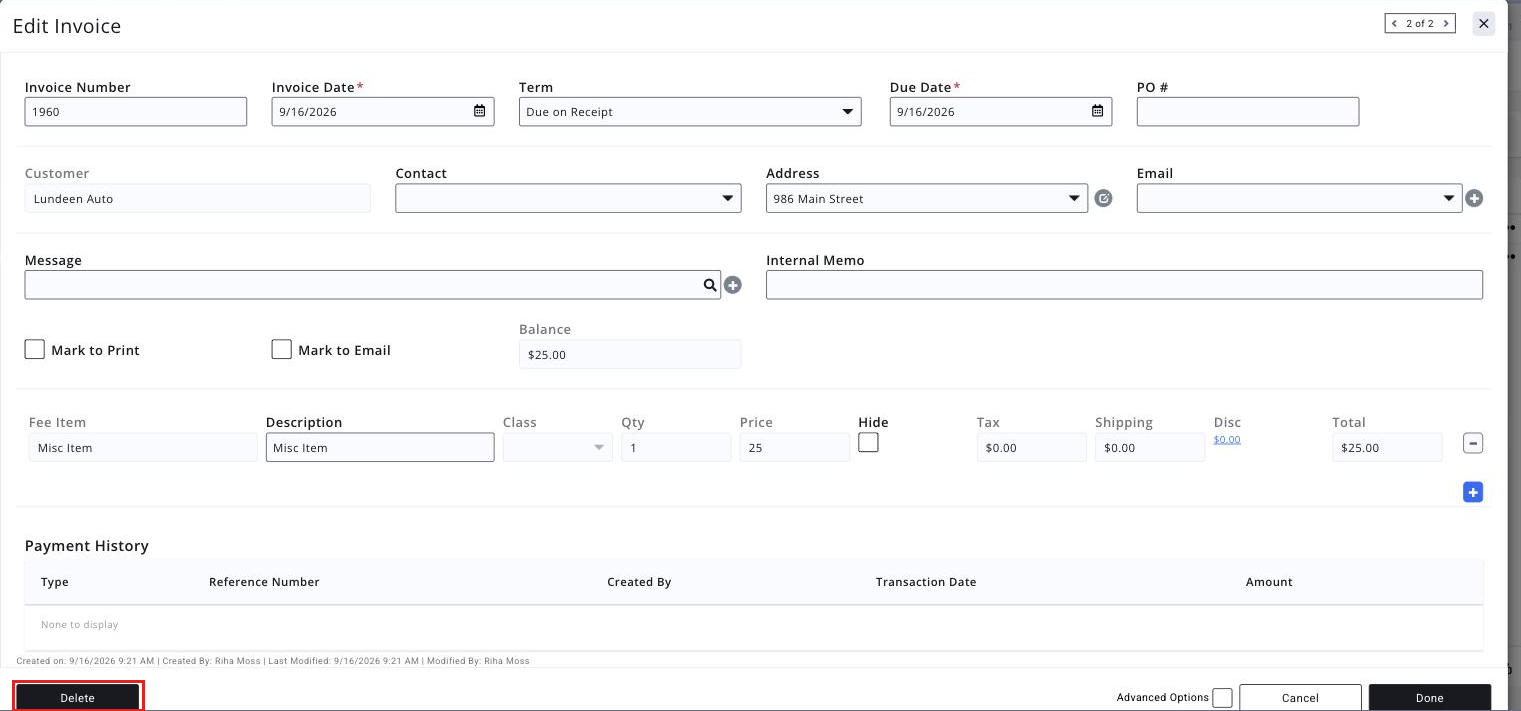Click the Transaction Date column header
1521x711 pixels.
926,582
